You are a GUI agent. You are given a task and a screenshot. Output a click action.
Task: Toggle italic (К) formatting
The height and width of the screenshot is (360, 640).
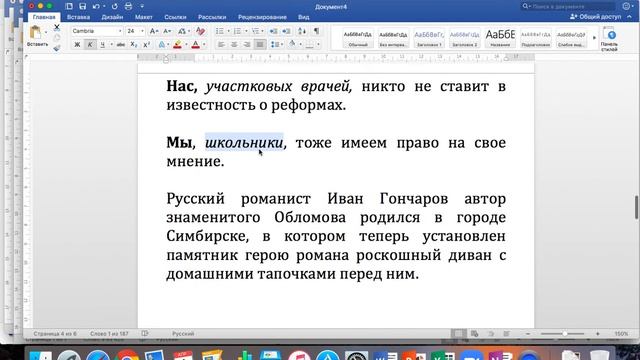90,44
